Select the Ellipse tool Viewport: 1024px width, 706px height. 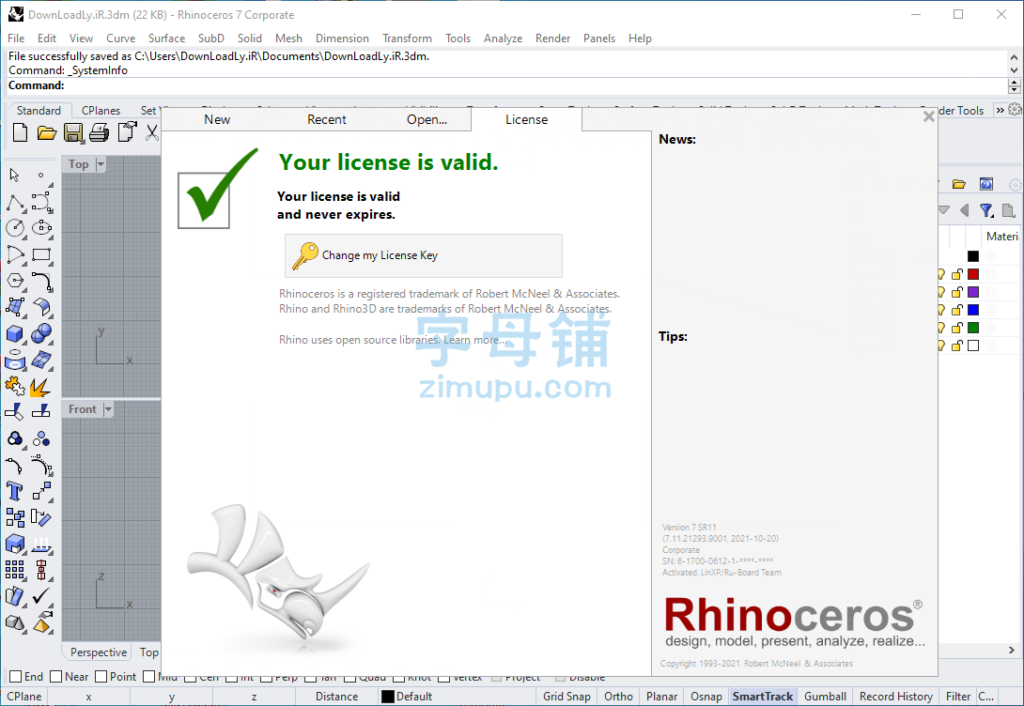(42, 228)
